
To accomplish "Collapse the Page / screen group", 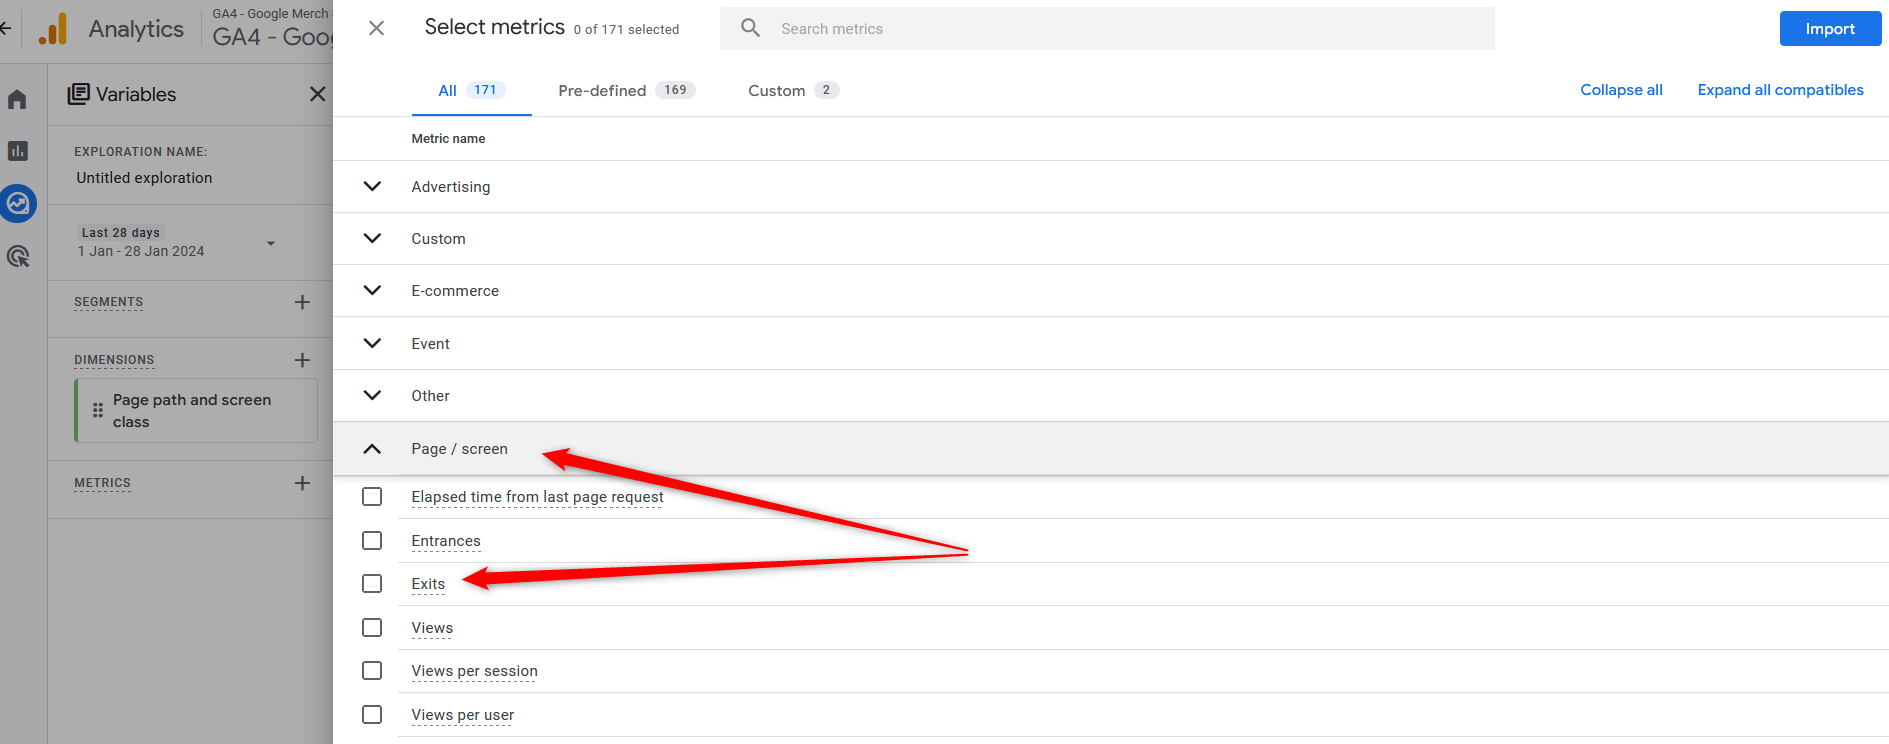I will 372,449.
